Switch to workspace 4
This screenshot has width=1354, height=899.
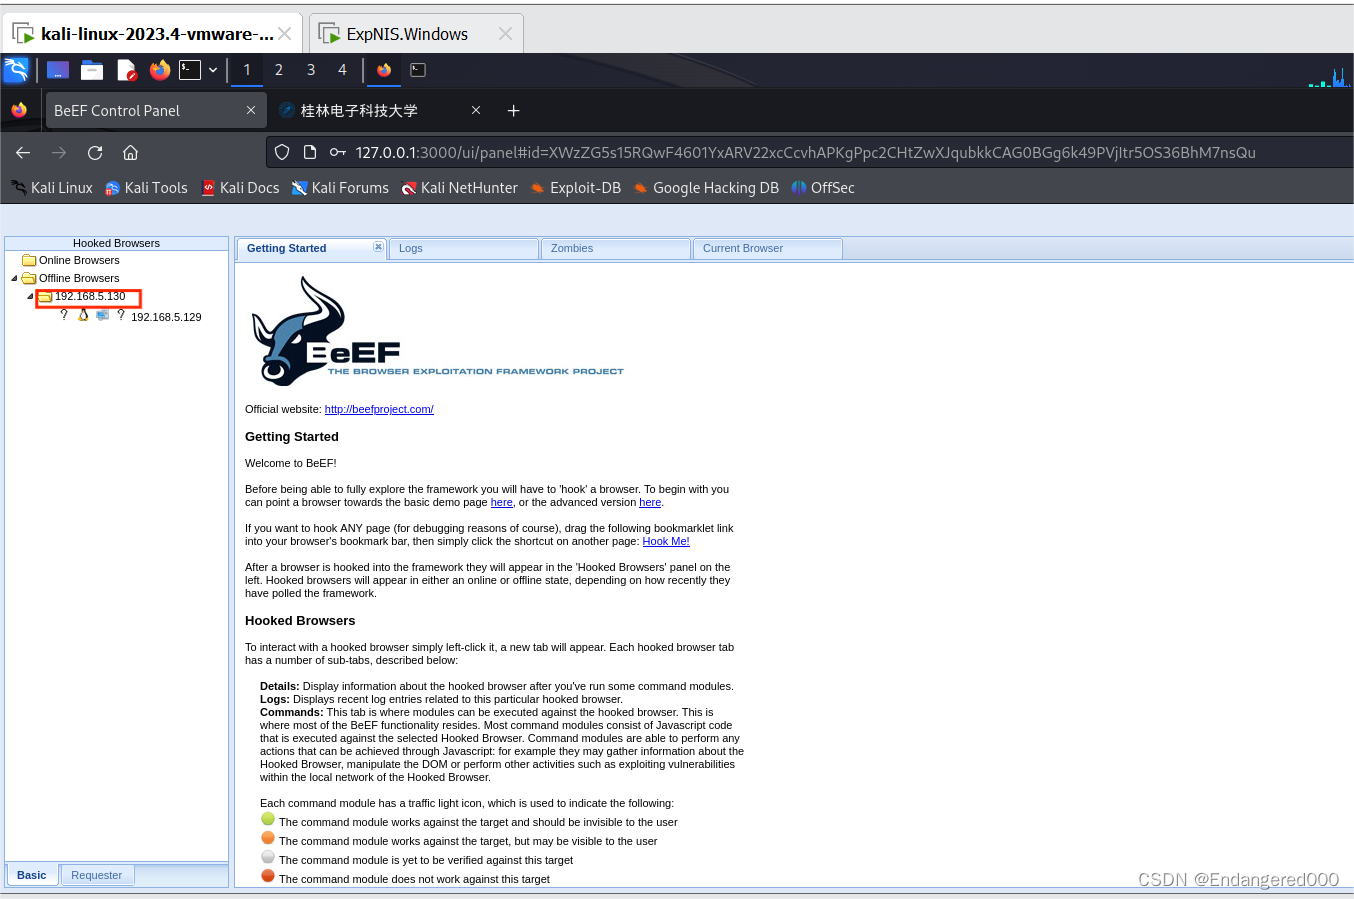342,70
